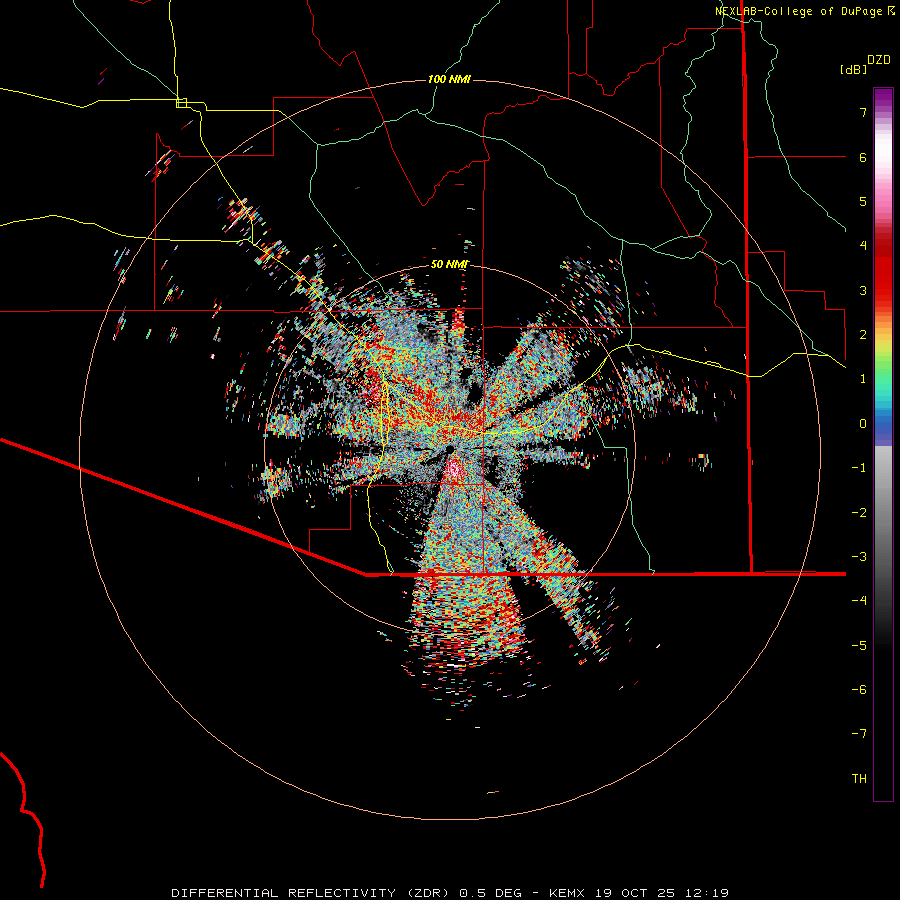900x900 pixels.
Task: Click the scale value "-4"
Action: tap(859, 600)
